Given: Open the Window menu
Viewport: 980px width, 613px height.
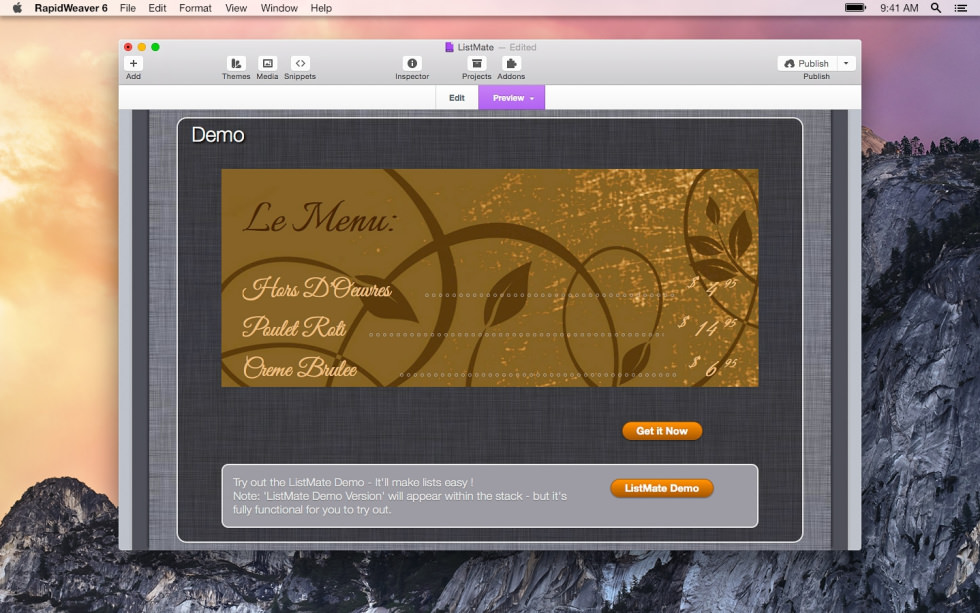Looking at the screenshot, I should point(279,8).
